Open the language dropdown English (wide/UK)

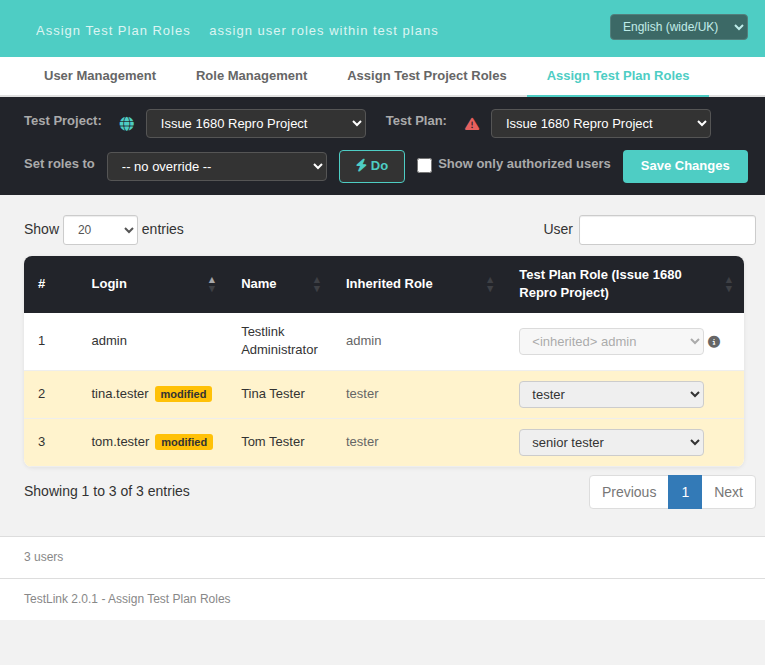679,27
